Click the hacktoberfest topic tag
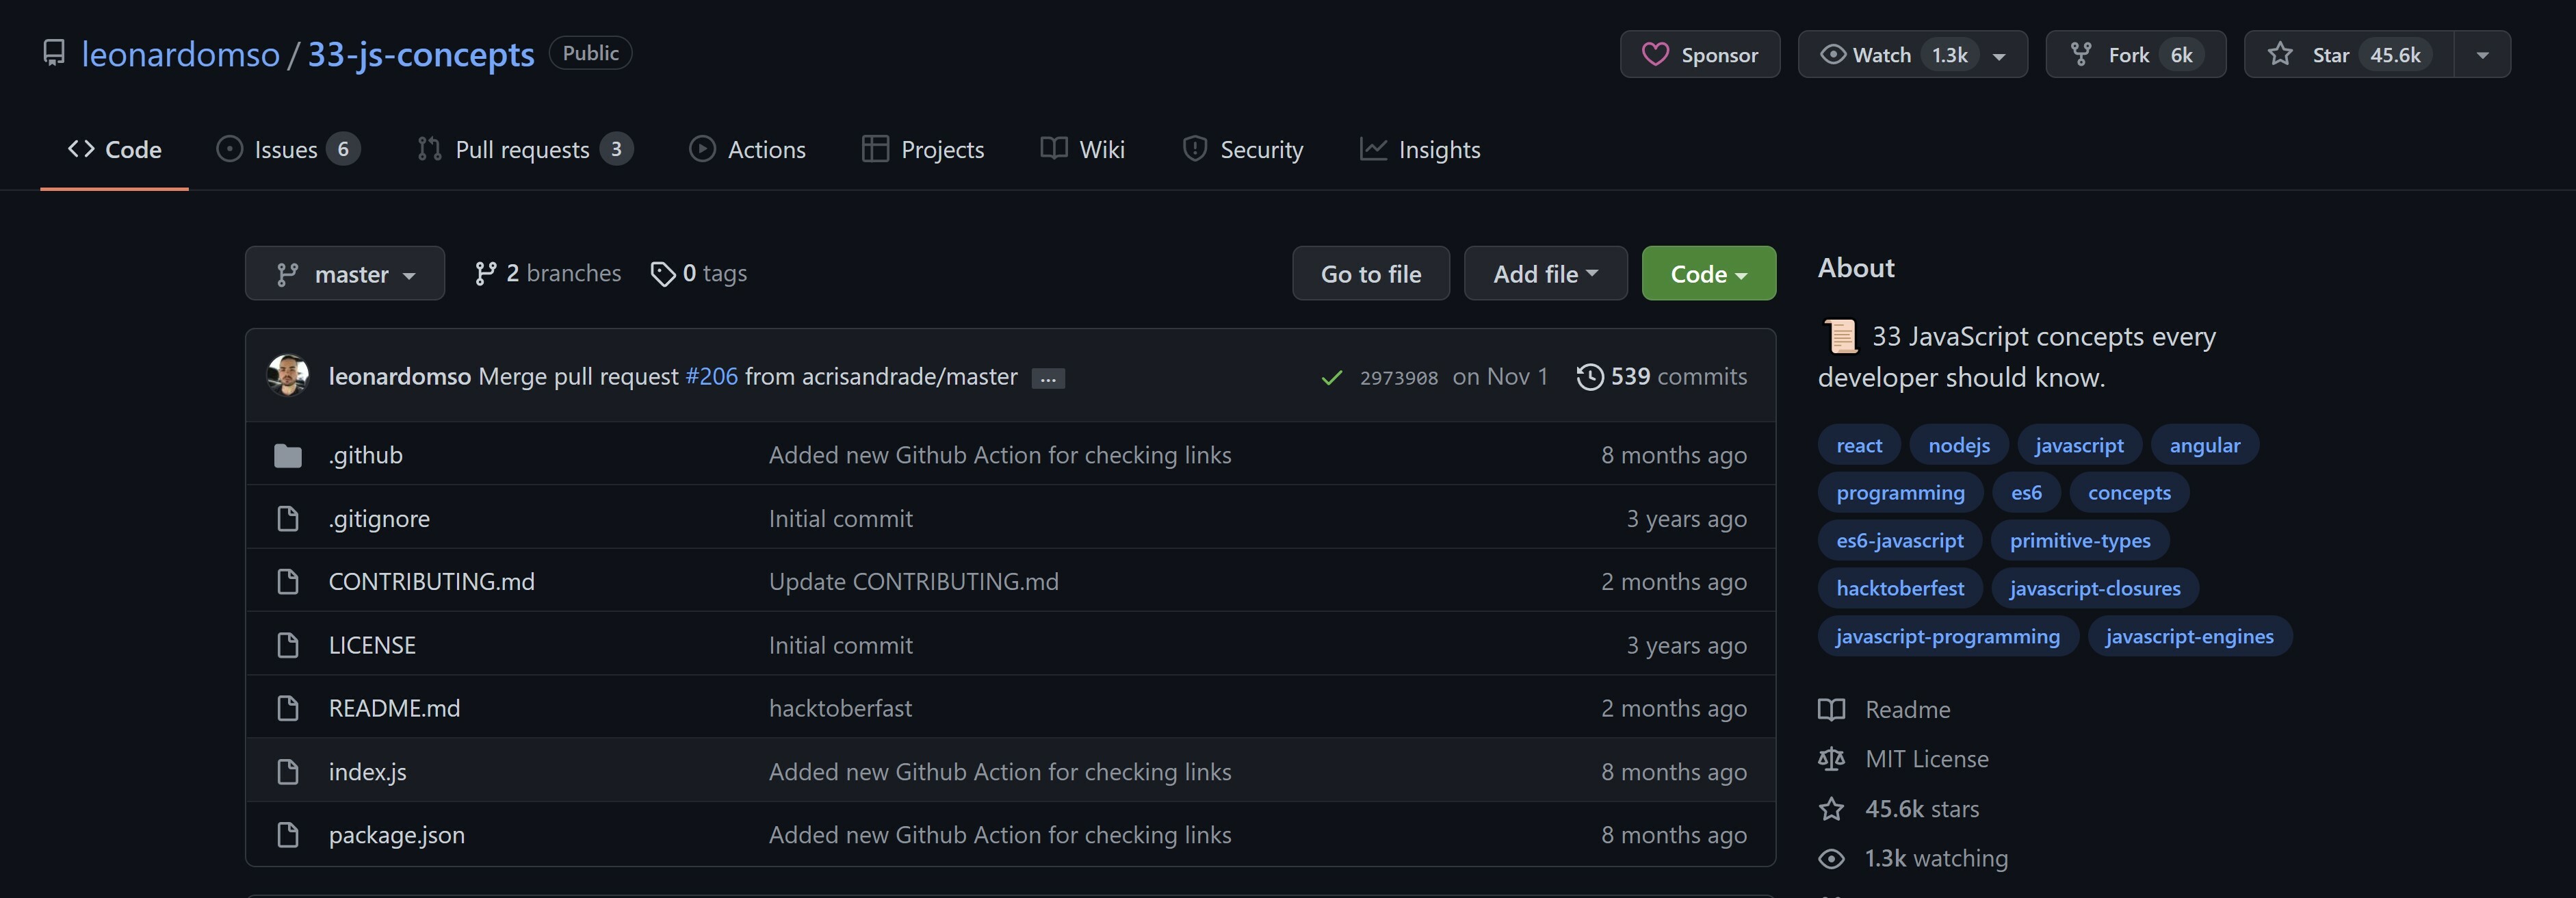 (x=1899, y=588)
